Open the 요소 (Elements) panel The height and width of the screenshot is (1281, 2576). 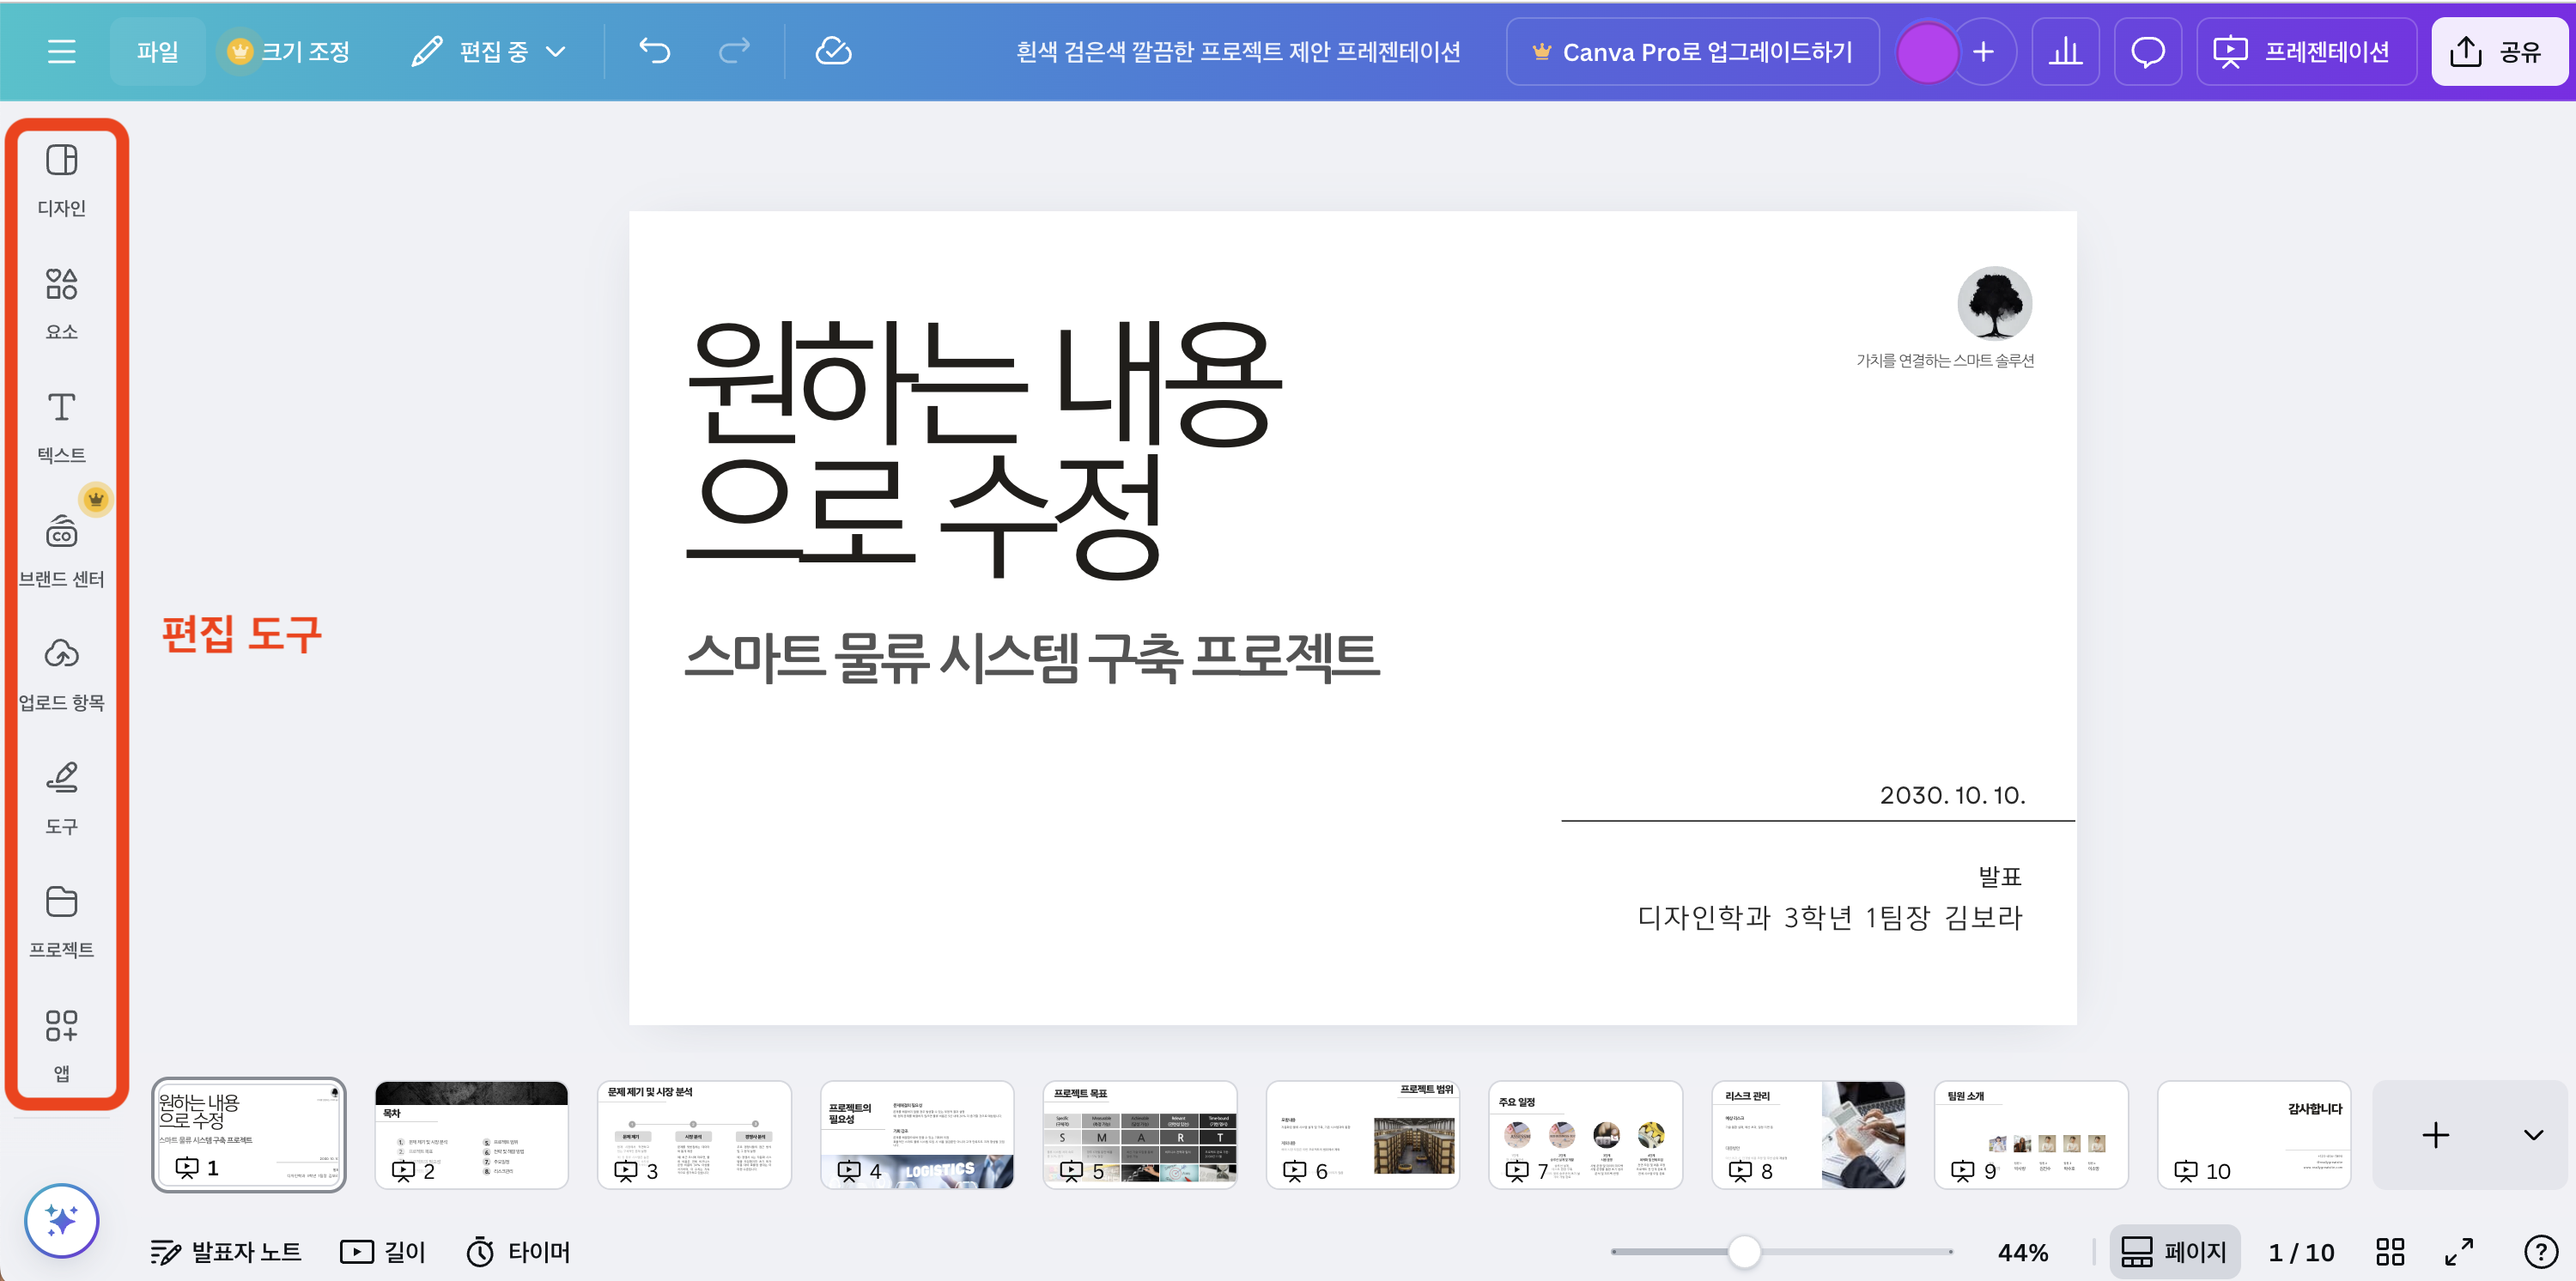pyautogui.click(x=61, y=303)
